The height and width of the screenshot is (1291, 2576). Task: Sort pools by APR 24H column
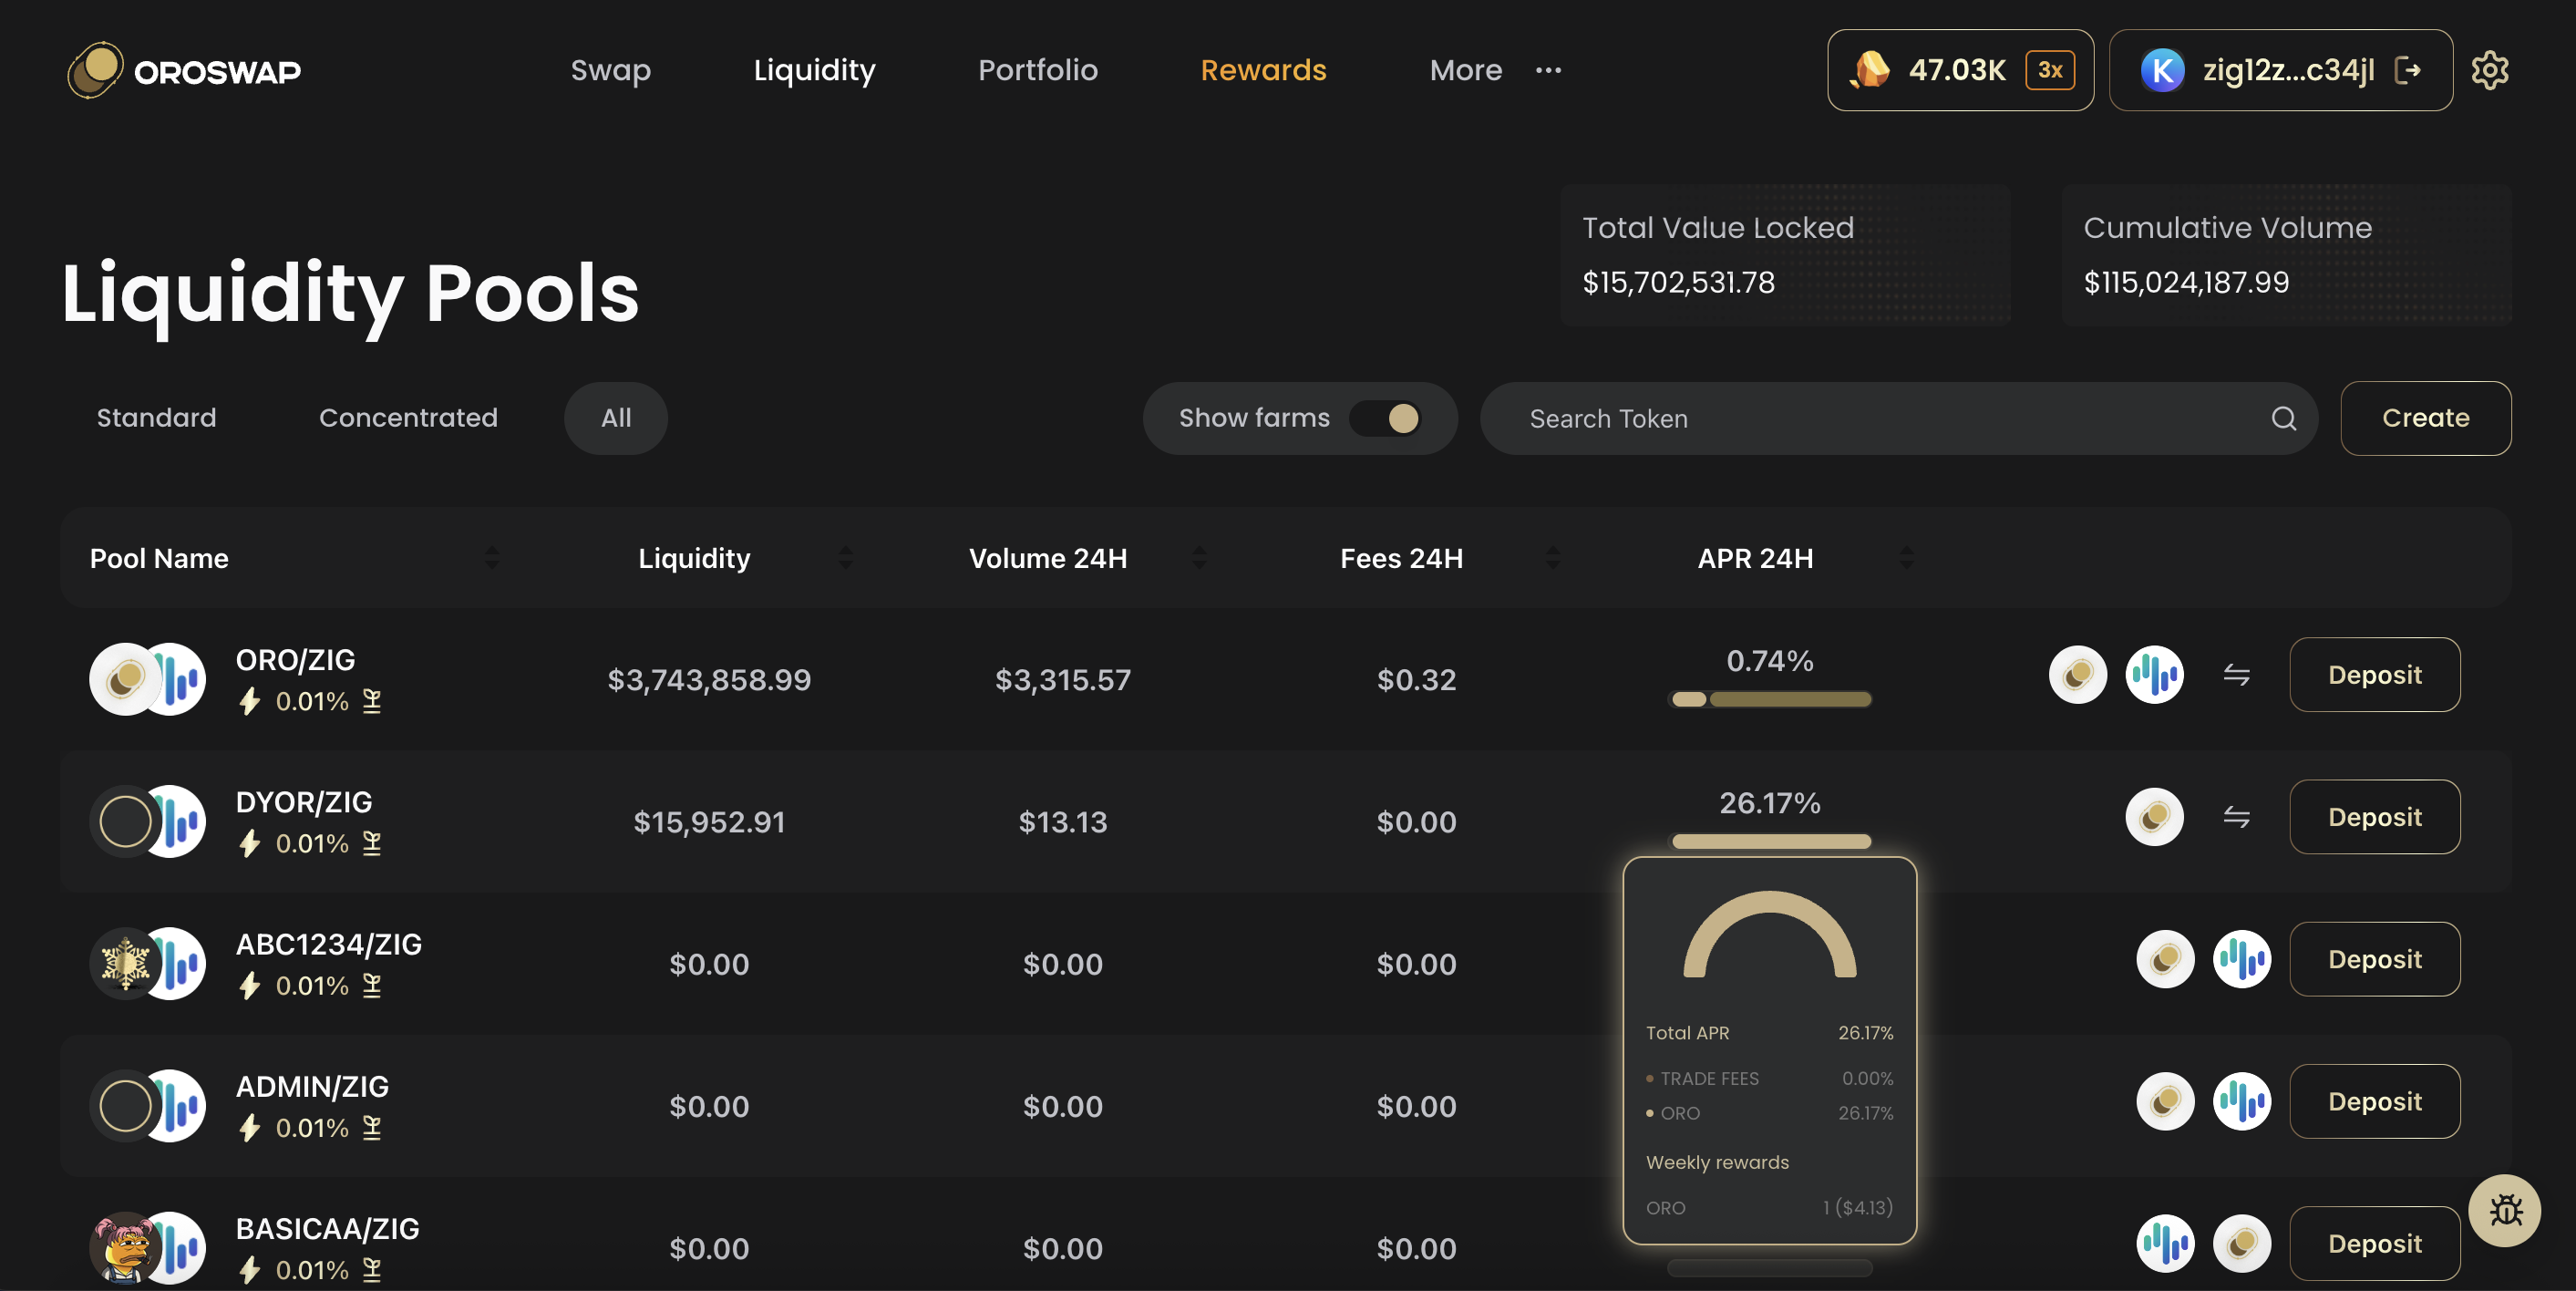(x=1906, y=558)
